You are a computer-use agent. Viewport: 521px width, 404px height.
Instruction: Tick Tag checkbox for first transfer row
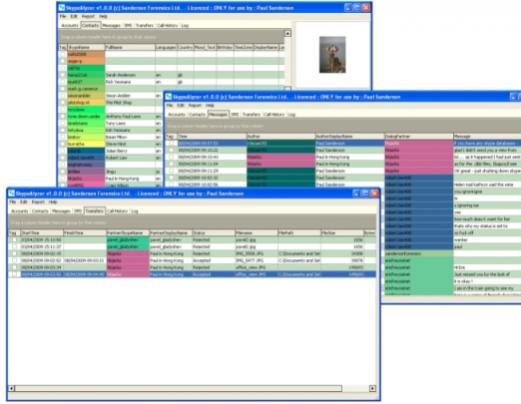(14, 240)
